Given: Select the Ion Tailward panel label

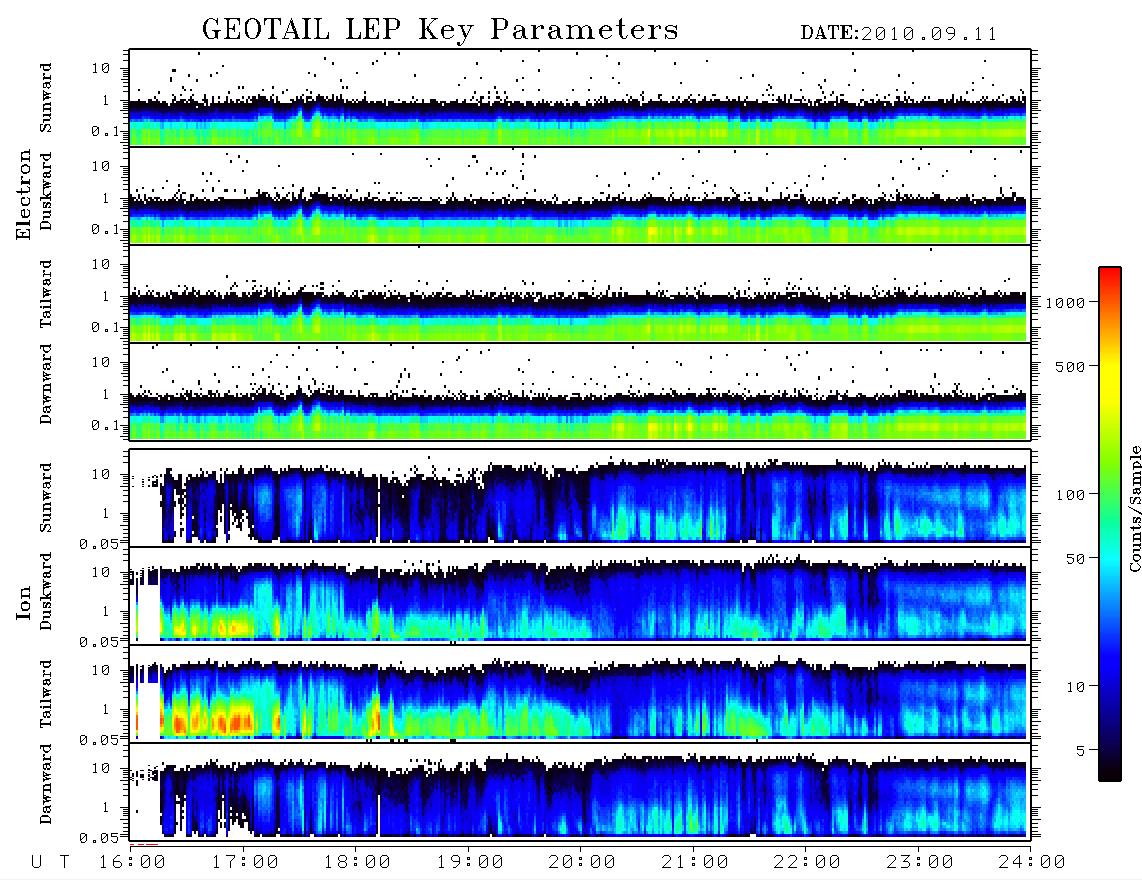Looking at the screenshot, I should [x=46, y=694].
